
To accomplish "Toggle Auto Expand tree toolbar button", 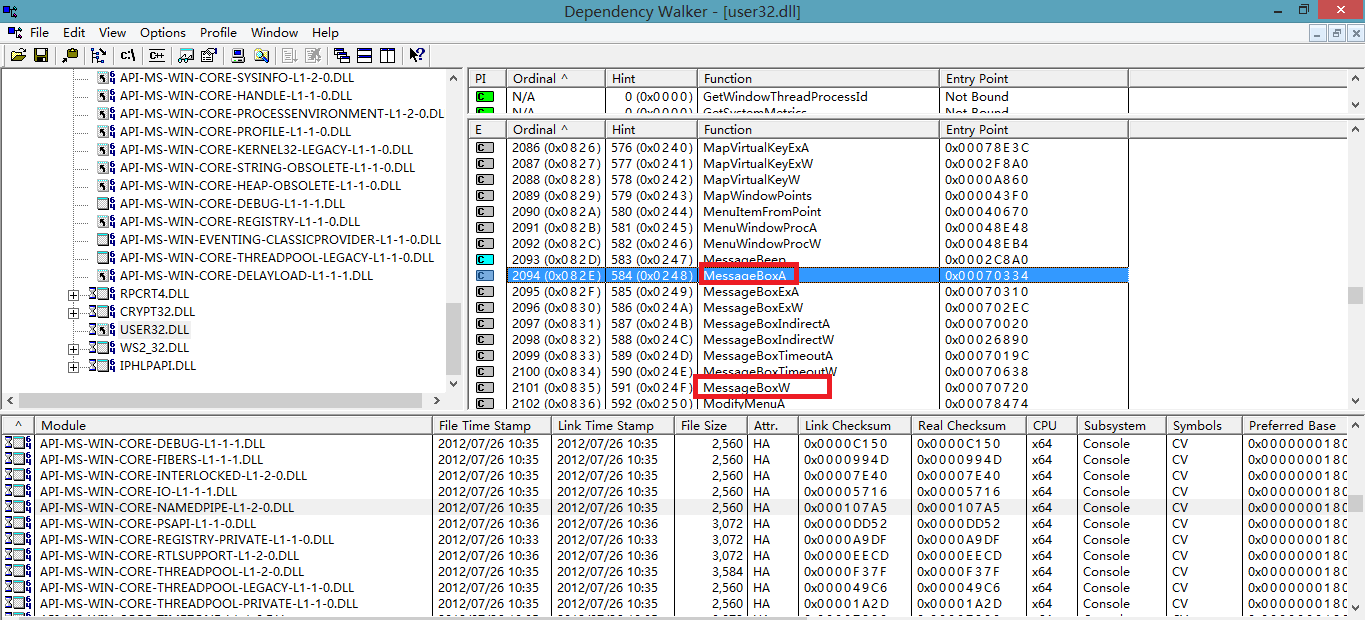I will click(x=98, y=55).
